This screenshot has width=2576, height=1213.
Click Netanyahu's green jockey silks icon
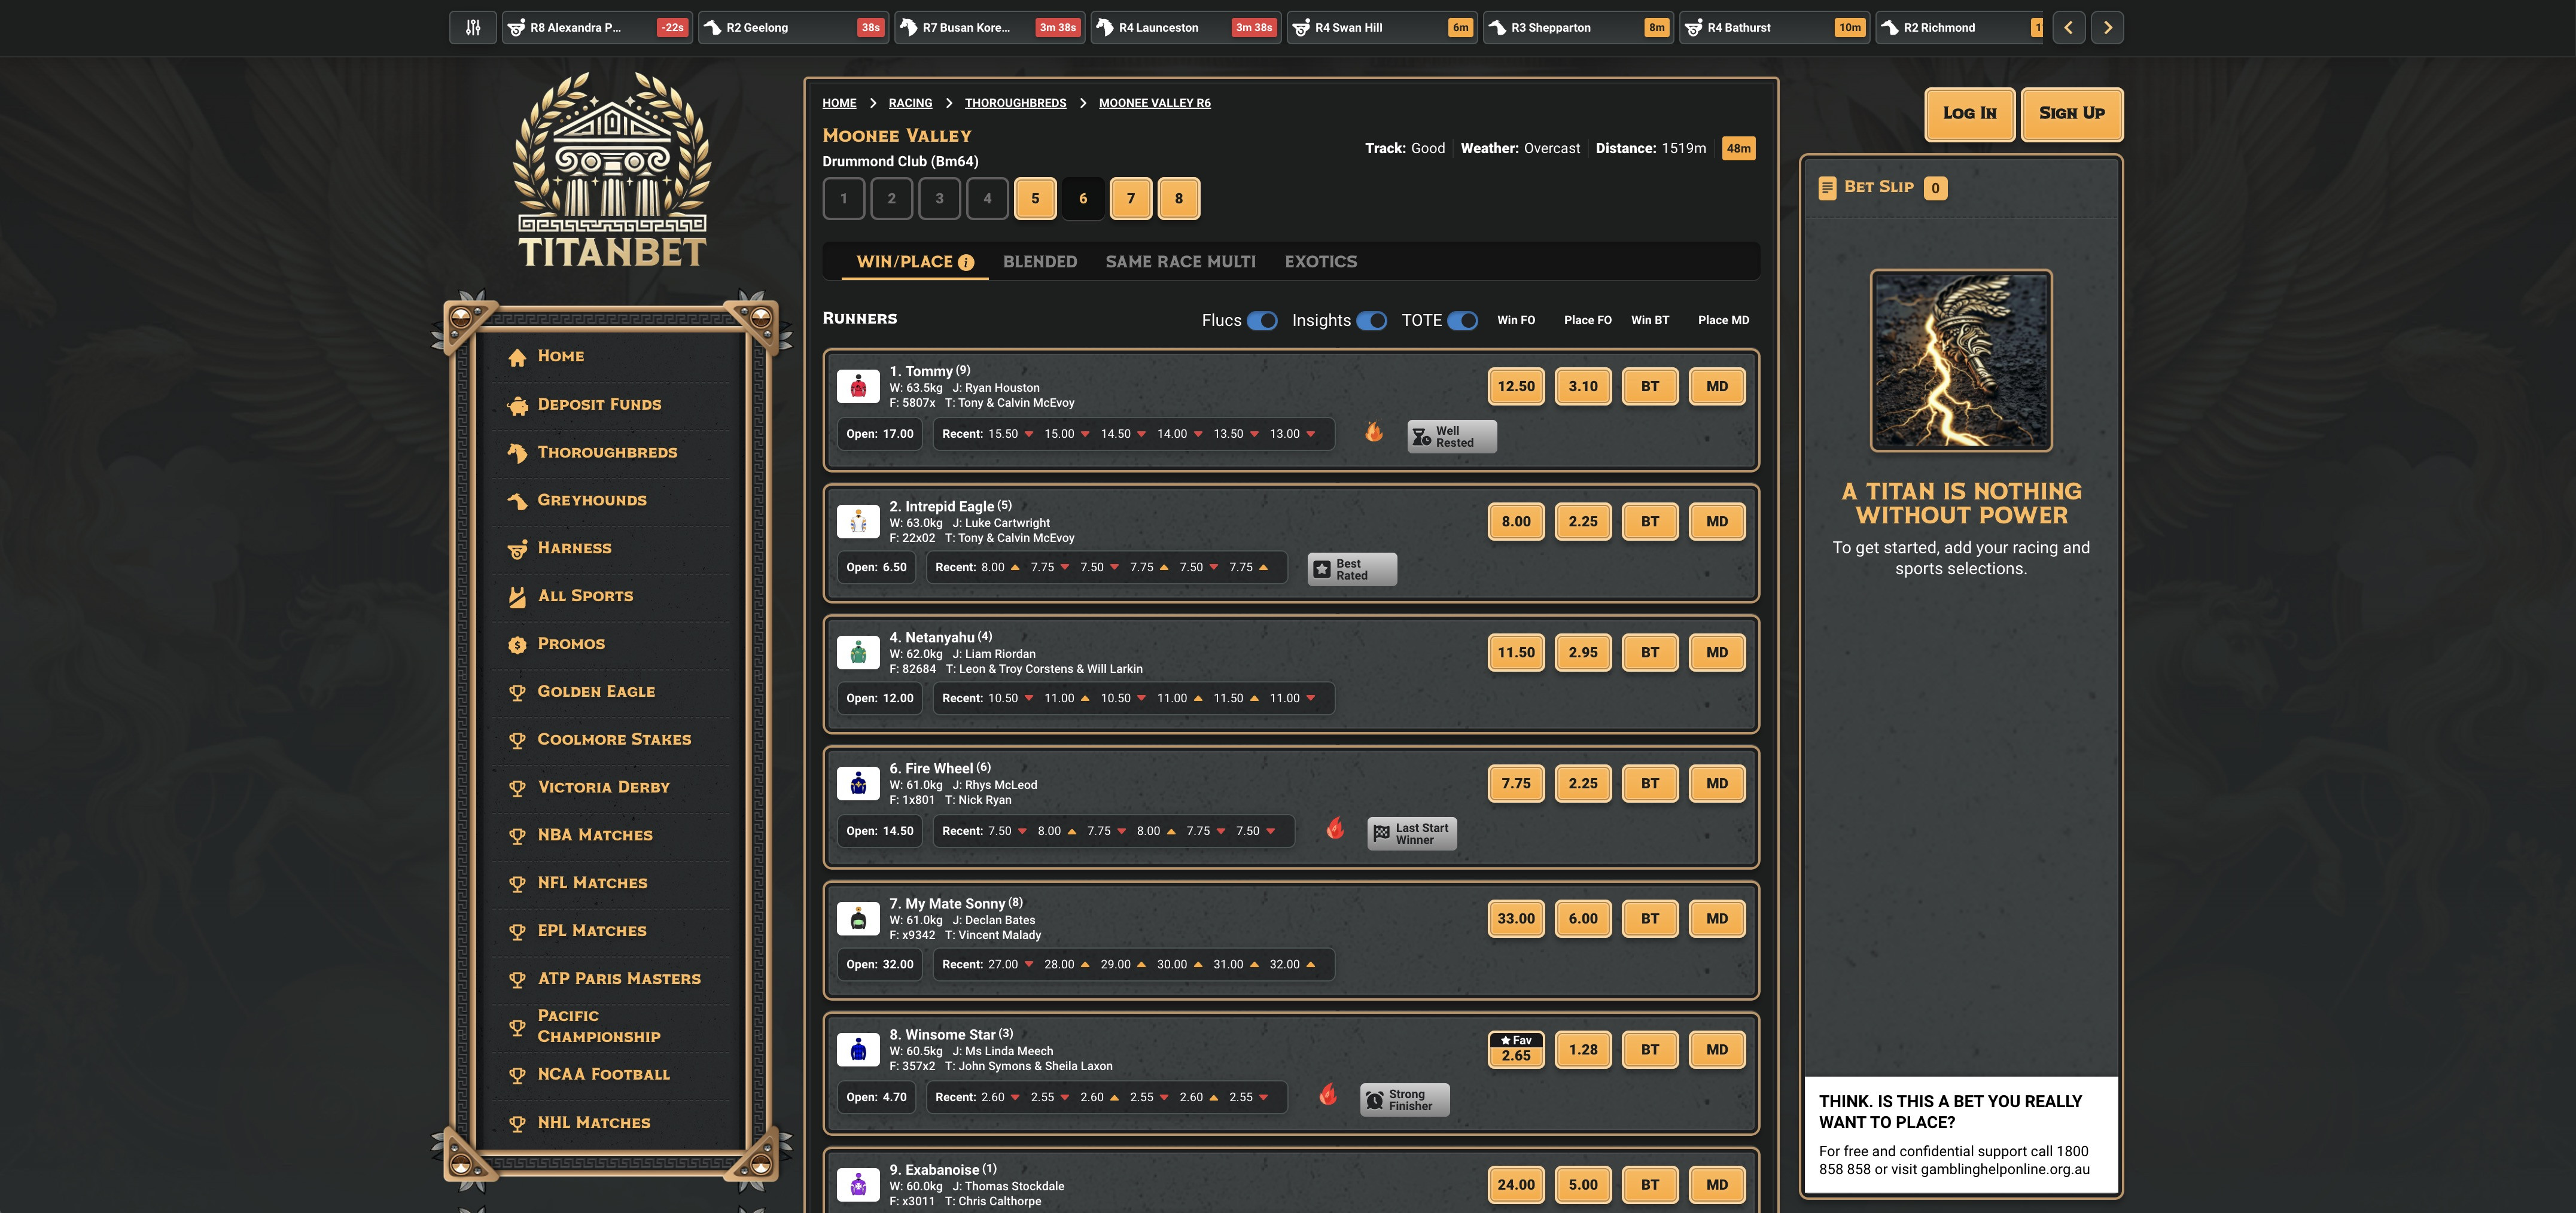[x=858, y=652]
